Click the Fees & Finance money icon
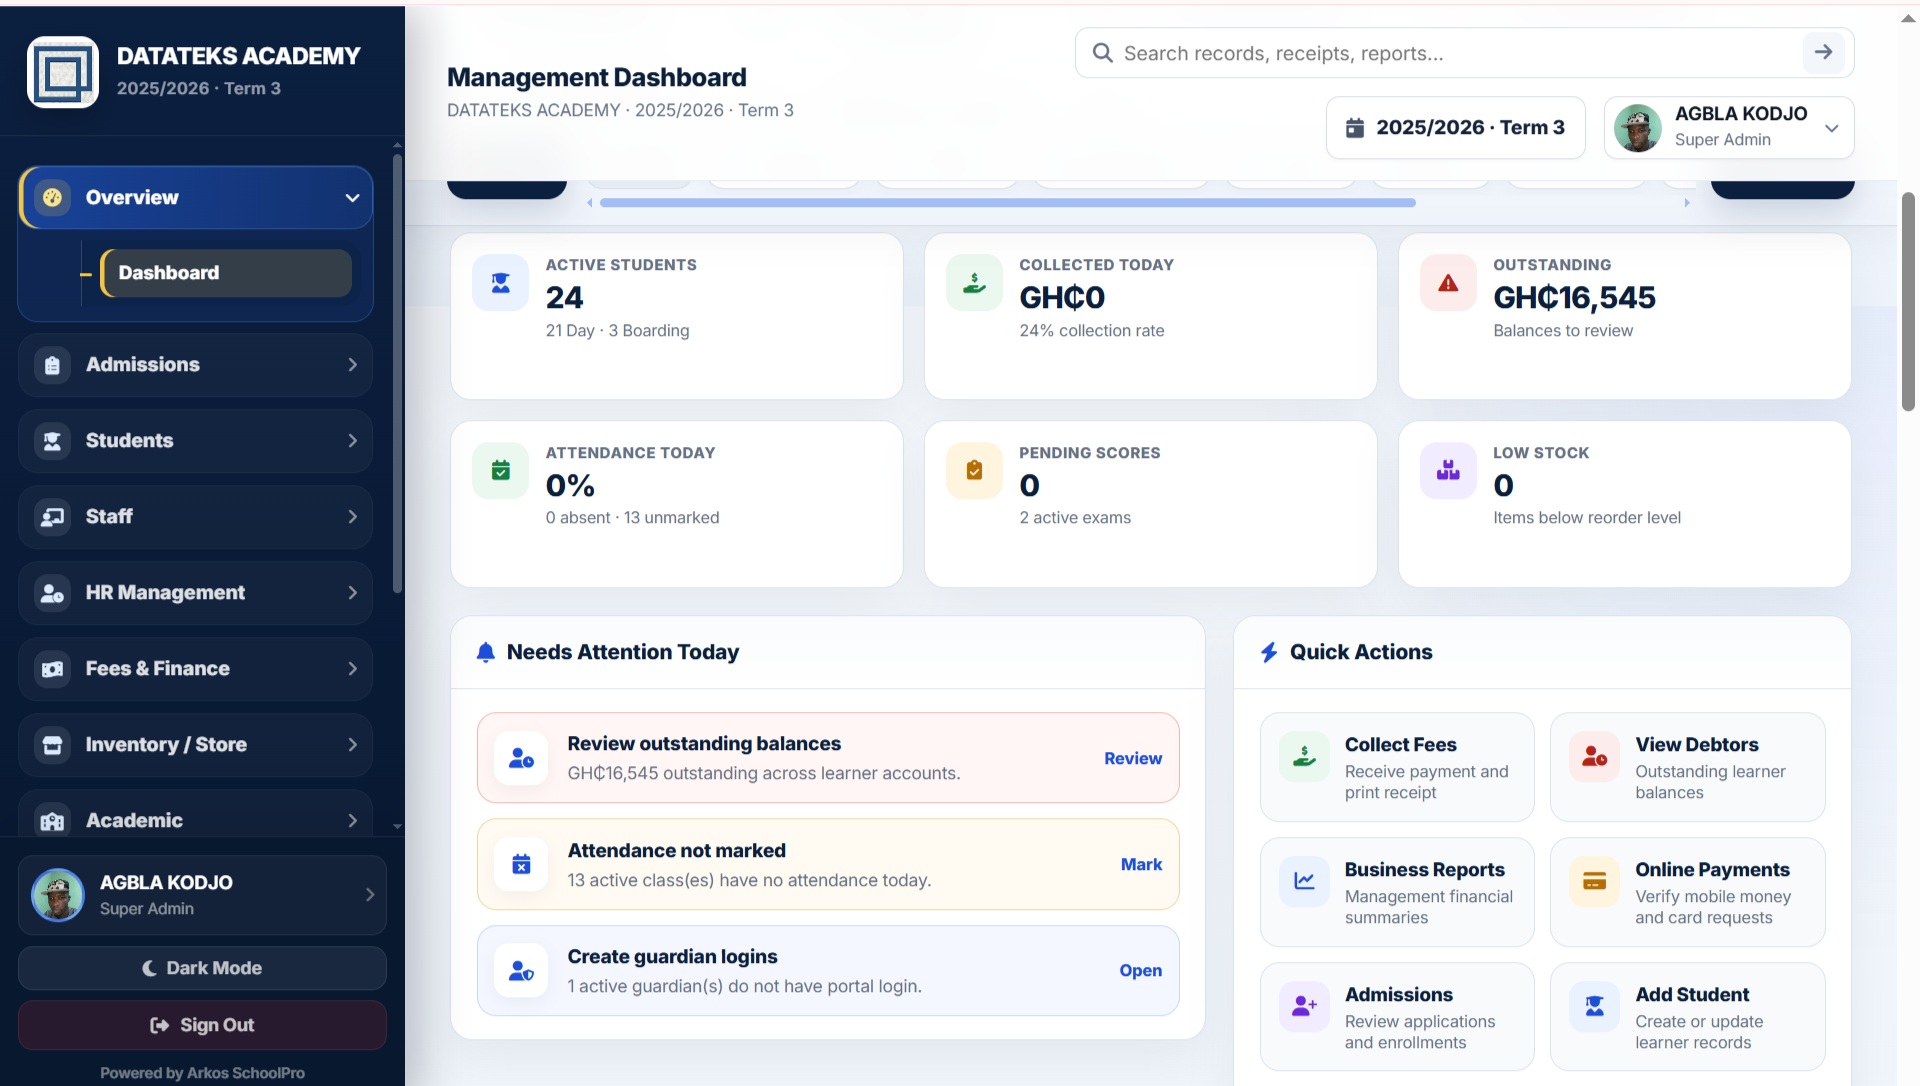1920x1086 pixels. [x=52, y=669]
